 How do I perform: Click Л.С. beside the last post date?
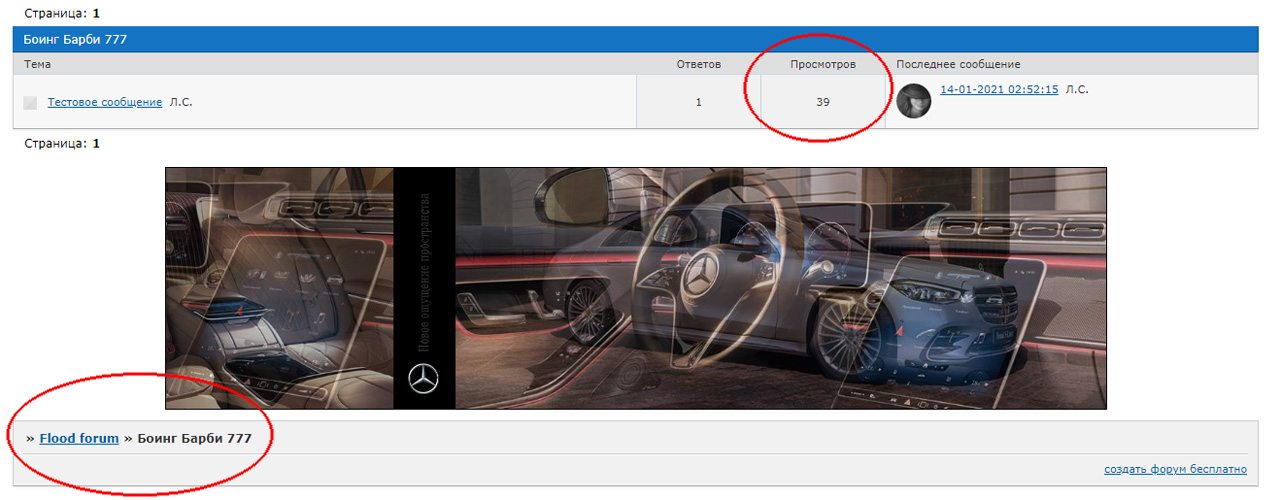click(1077, 89)
